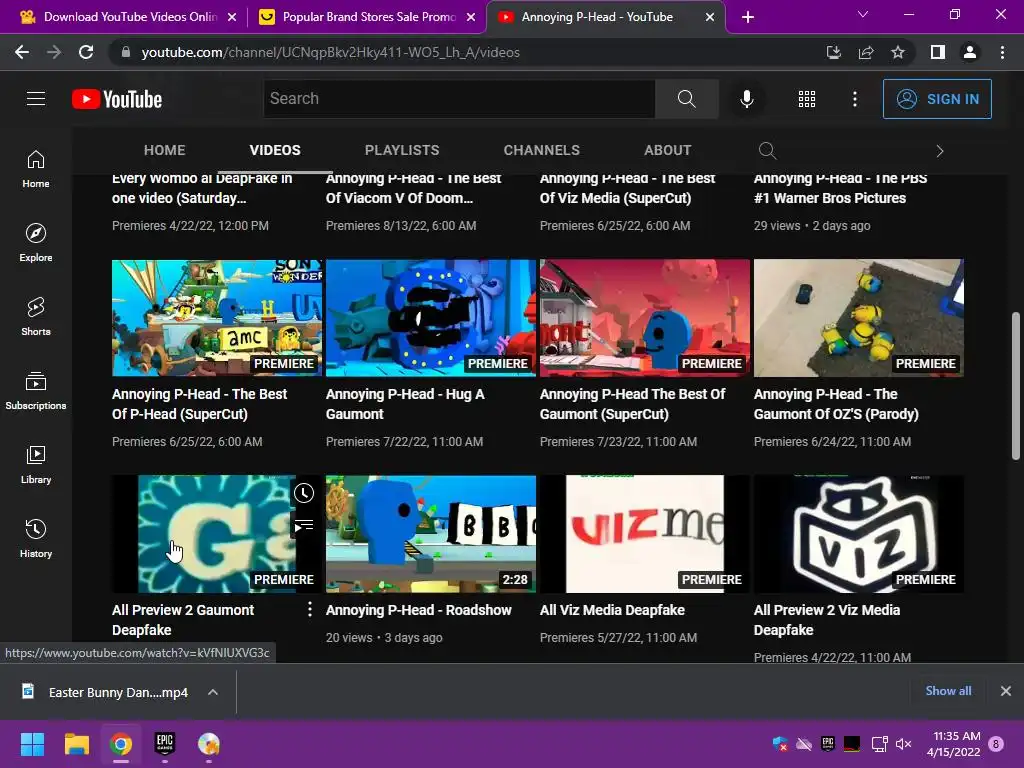The width and height of the screenshot is (1024, 768).
Task: Open the amc Best Of P-Head thumbnail
Action: [217, 318]
